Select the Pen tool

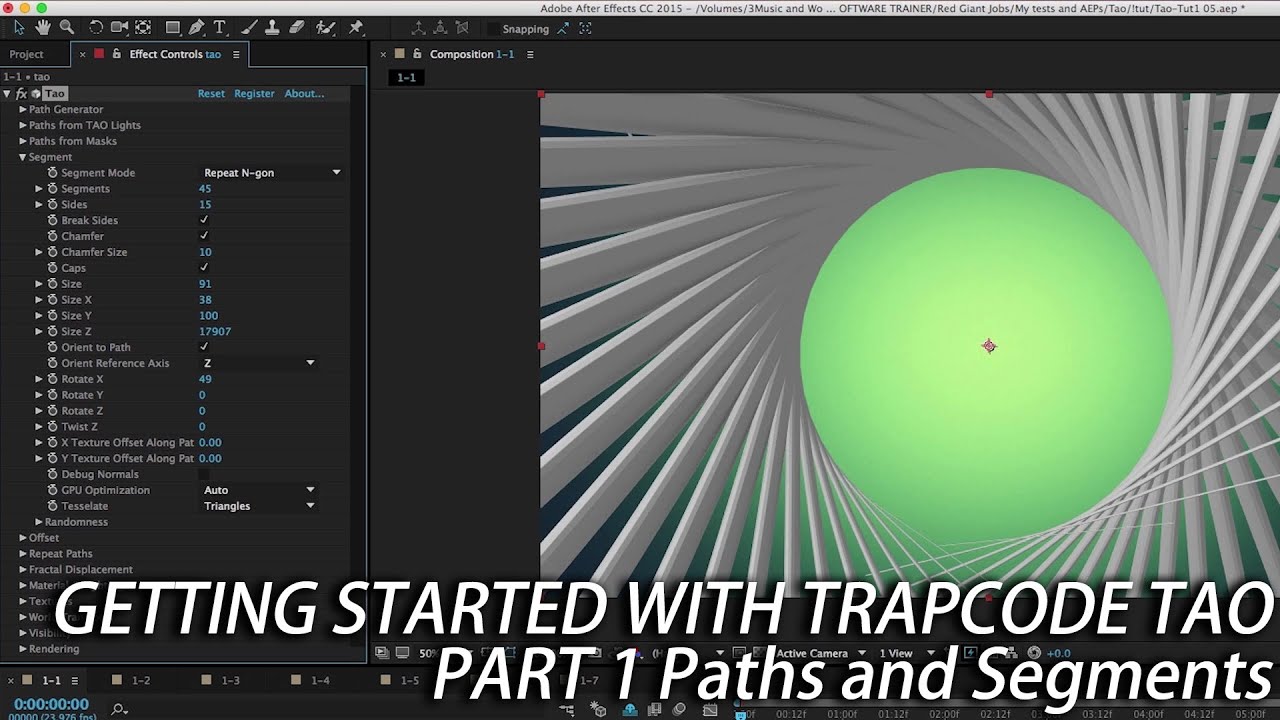click(197, 28)
